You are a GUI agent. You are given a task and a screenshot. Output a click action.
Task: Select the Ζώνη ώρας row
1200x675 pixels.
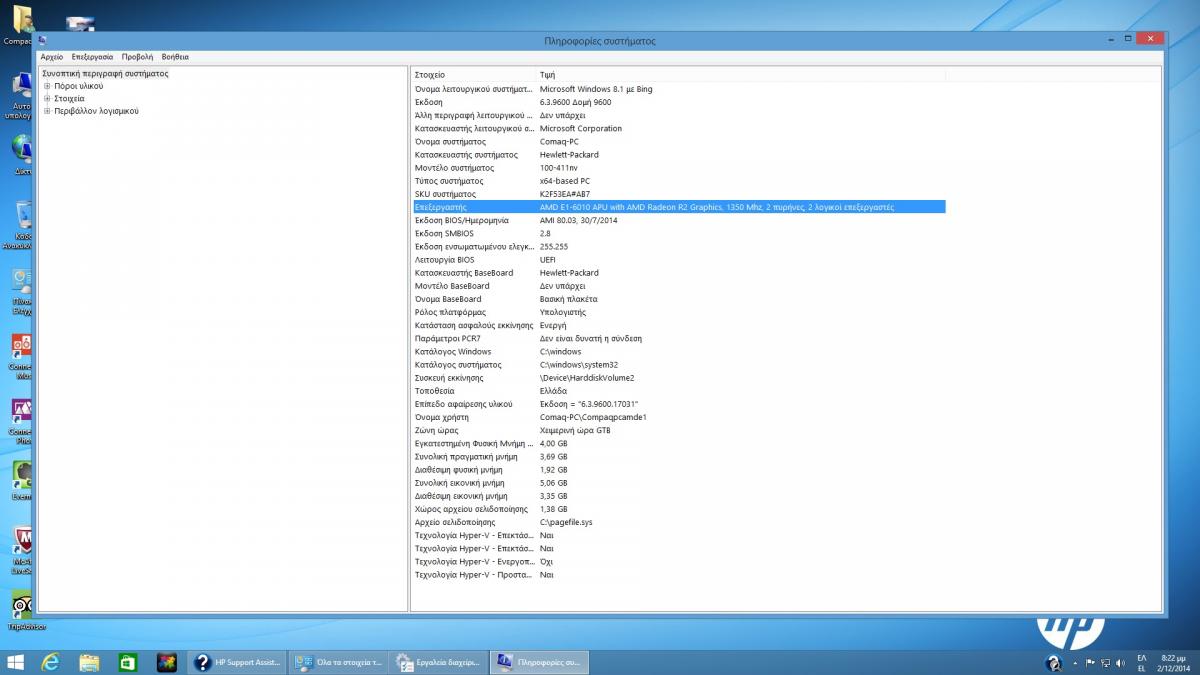(x=679, y=430)
